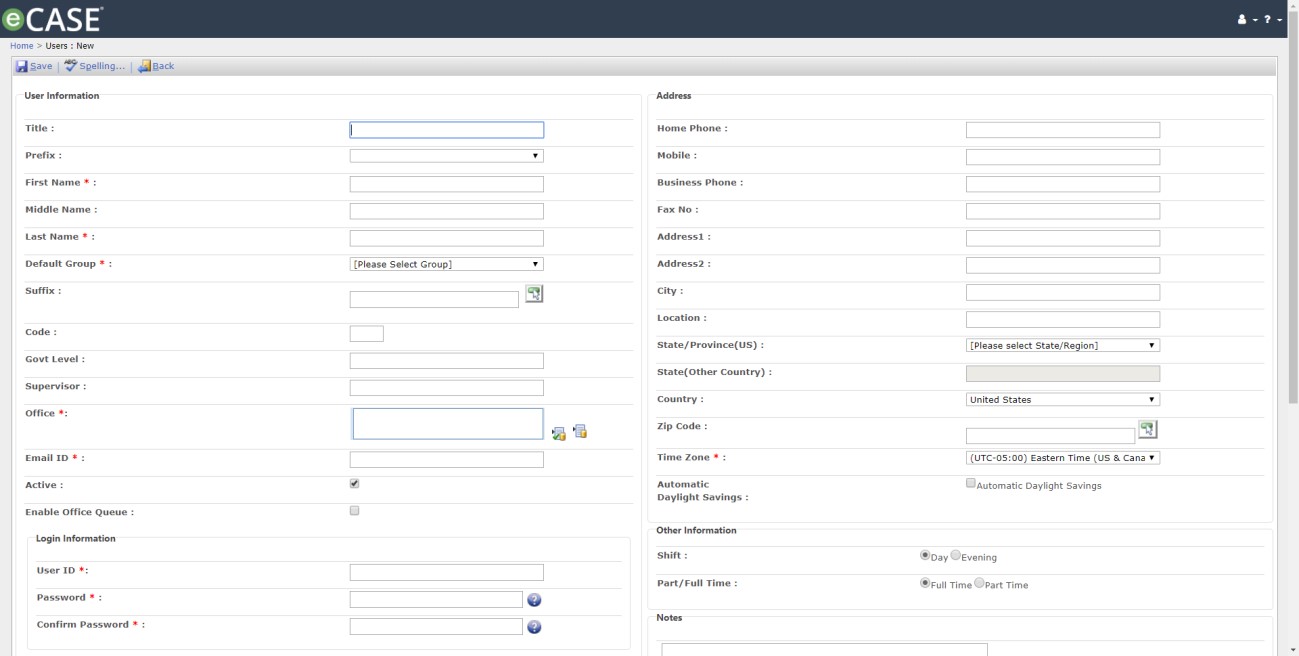The image size is (1299, 656).
Task: Click the First Name field
Action: (x=447, y=184)
